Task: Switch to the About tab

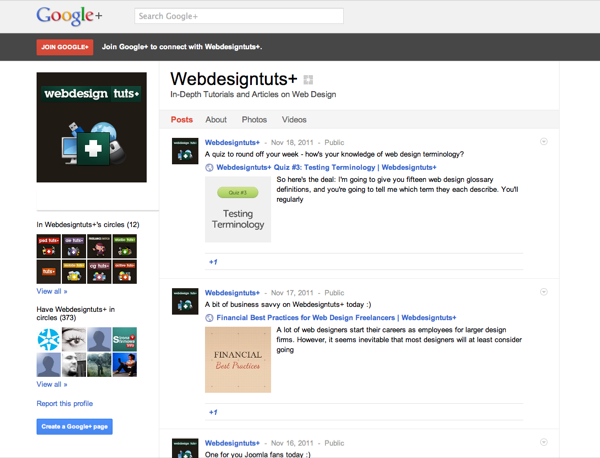Action: [216, 119]
